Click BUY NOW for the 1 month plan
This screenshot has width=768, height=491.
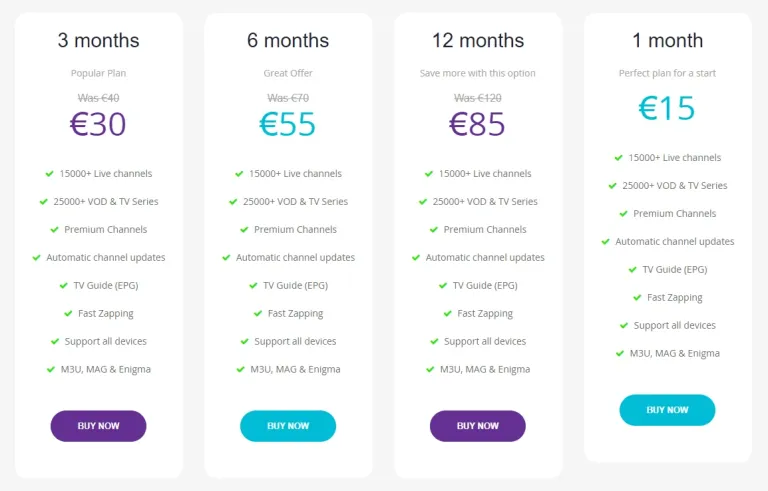tap(667, 410)
